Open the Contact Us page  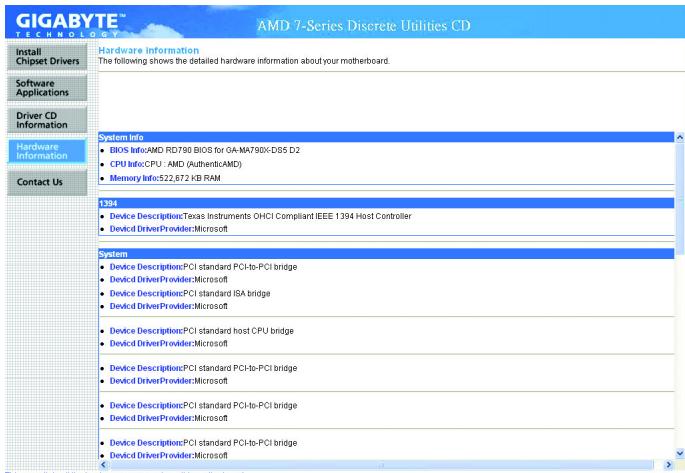pos(47,182)
